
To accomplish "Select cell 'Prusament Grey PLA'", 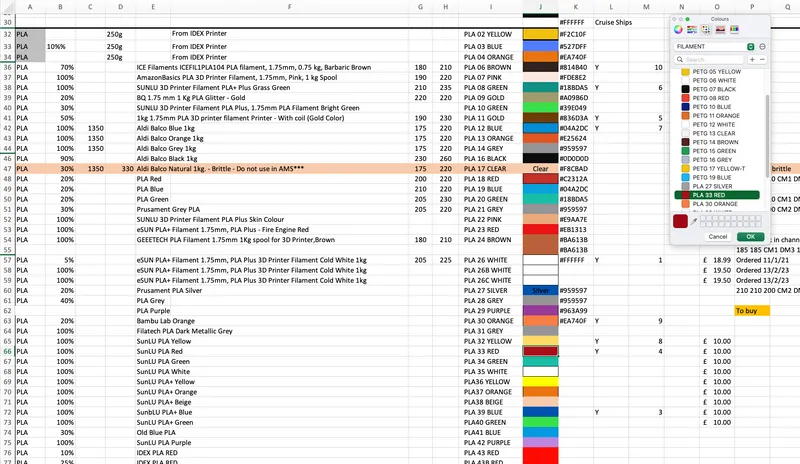I will tap(168, 209).
